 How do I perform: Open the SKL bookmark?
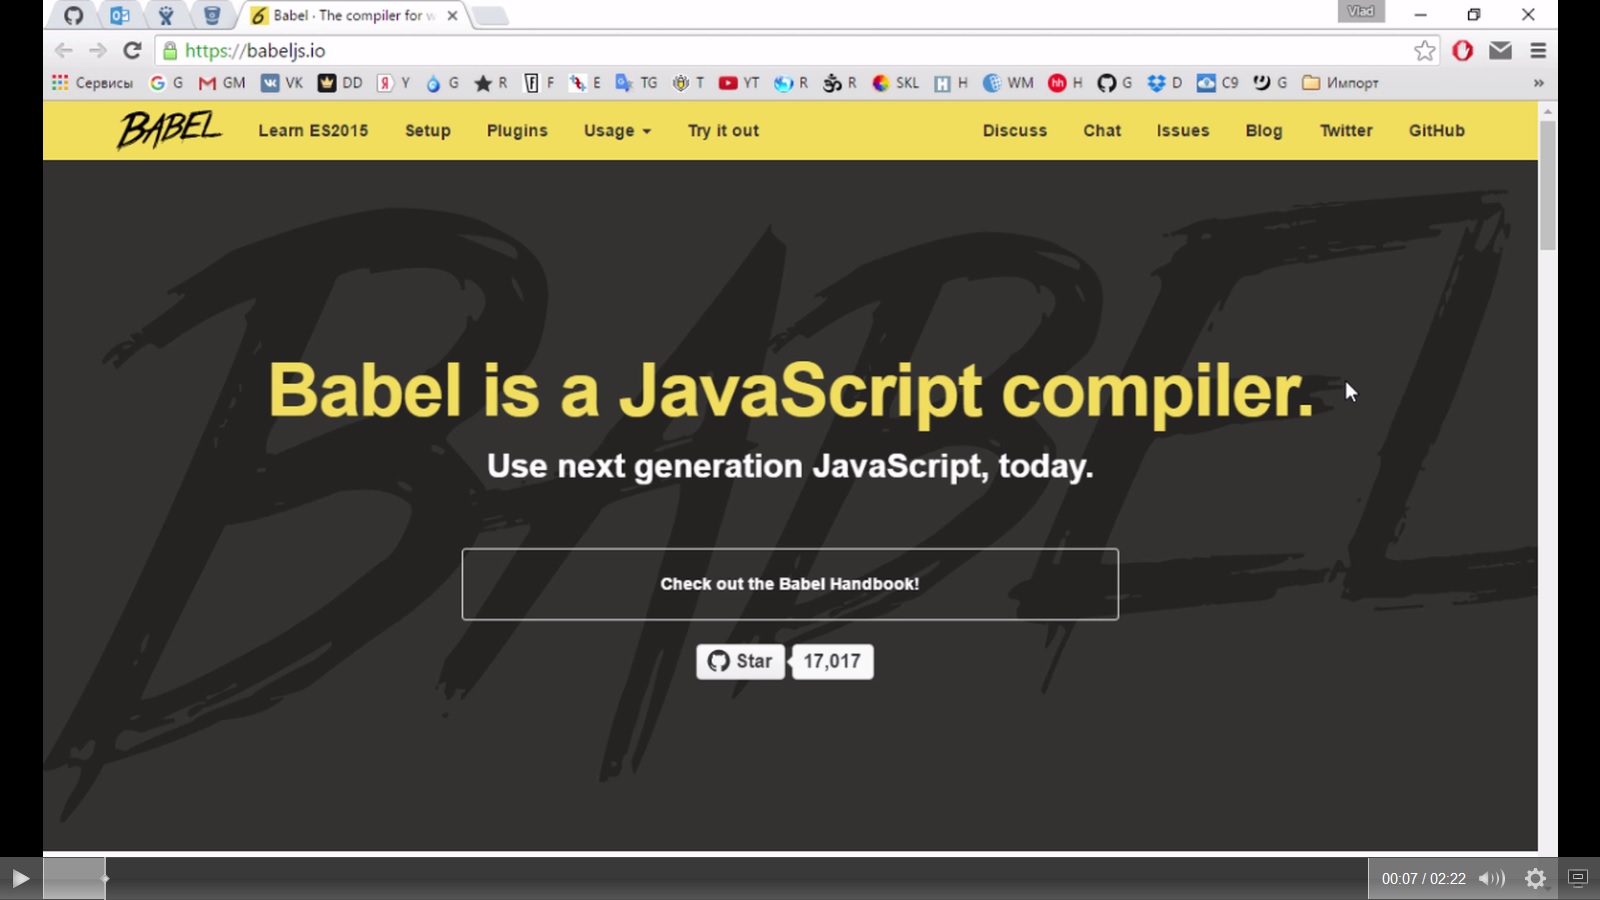(895, 83)
